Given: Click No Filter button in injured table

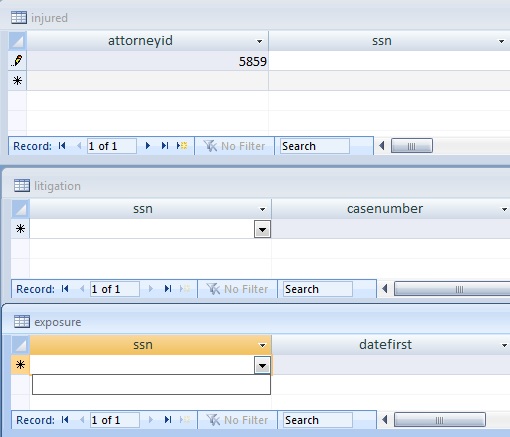Looking at the screenshot, I should click(x=235, y=146).
